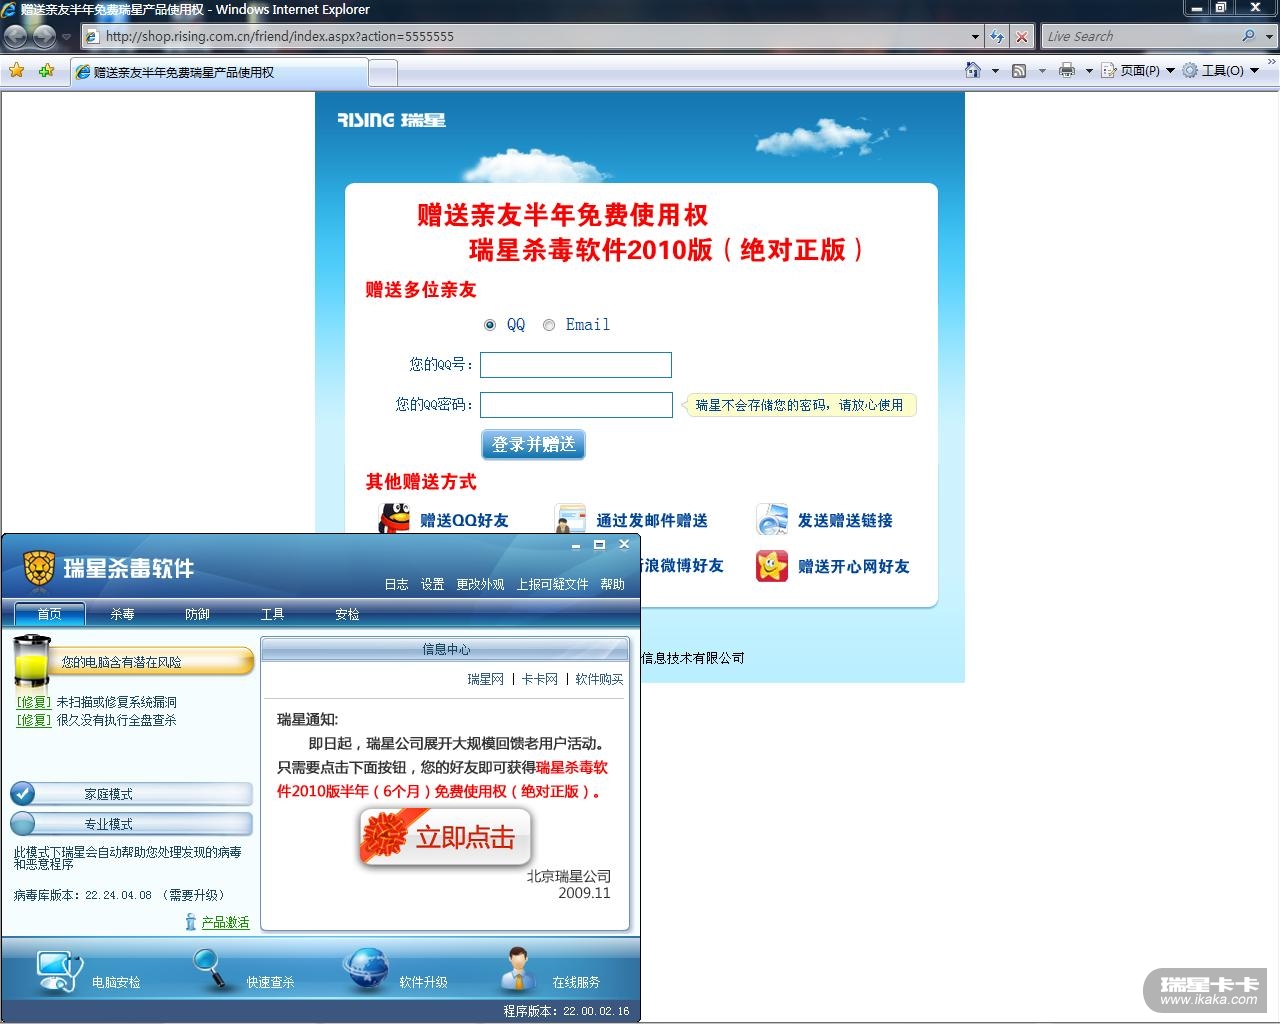Stop page loading with the red X icon

[1021, 36]
